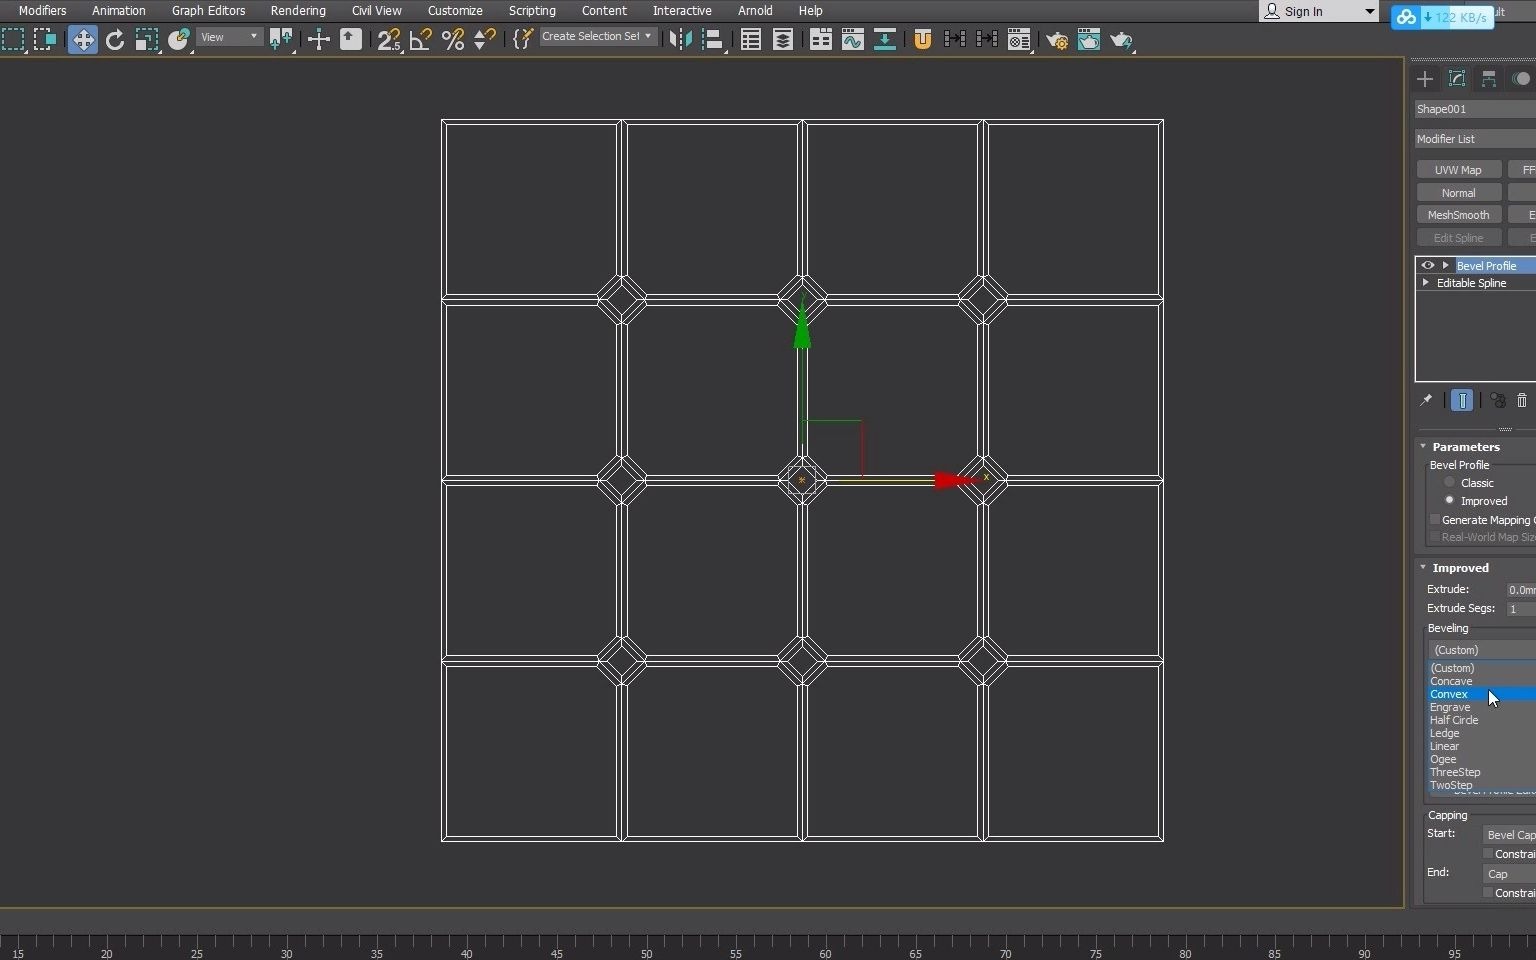1536x960 pixels.
Task: Activate the Select and Rotate tool
Action: 115,40
